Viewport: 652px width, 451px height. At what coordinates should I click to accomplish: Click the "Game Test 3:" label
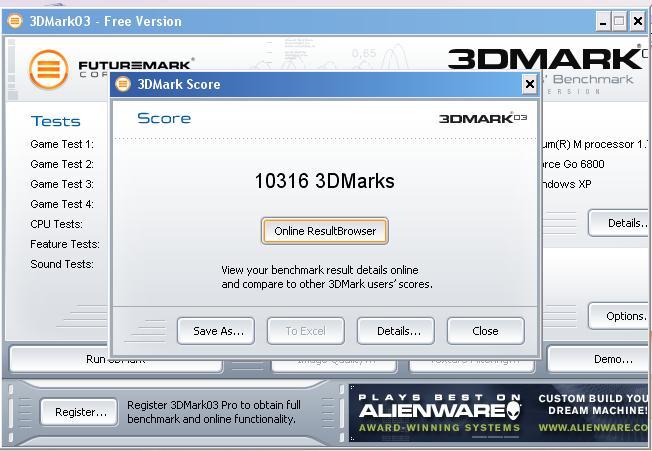pyautogui.click(x=62, y=184)
